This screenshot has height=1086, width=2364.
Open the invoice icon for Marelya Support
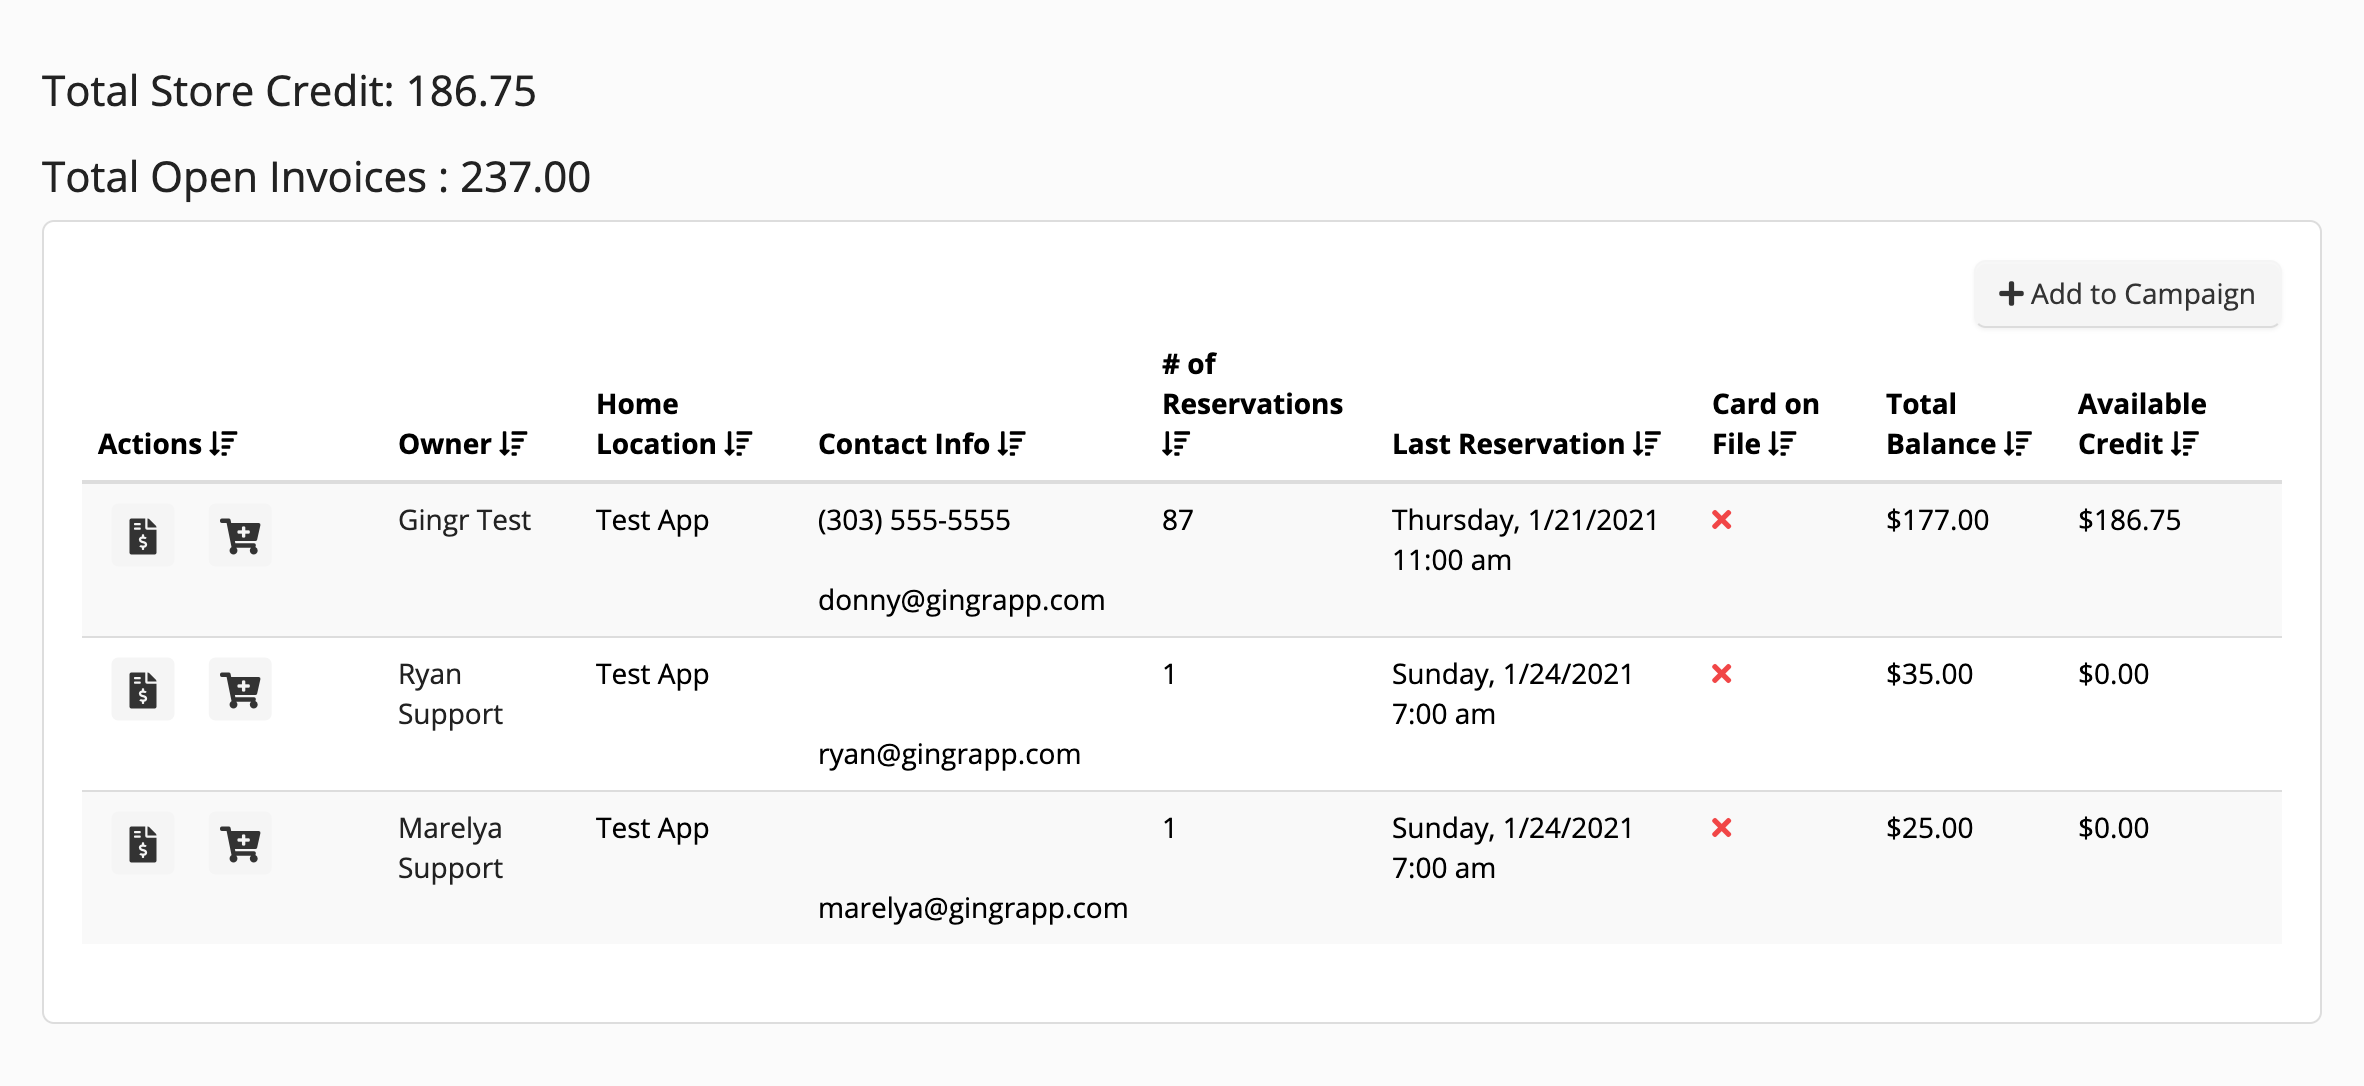(142, 843)
